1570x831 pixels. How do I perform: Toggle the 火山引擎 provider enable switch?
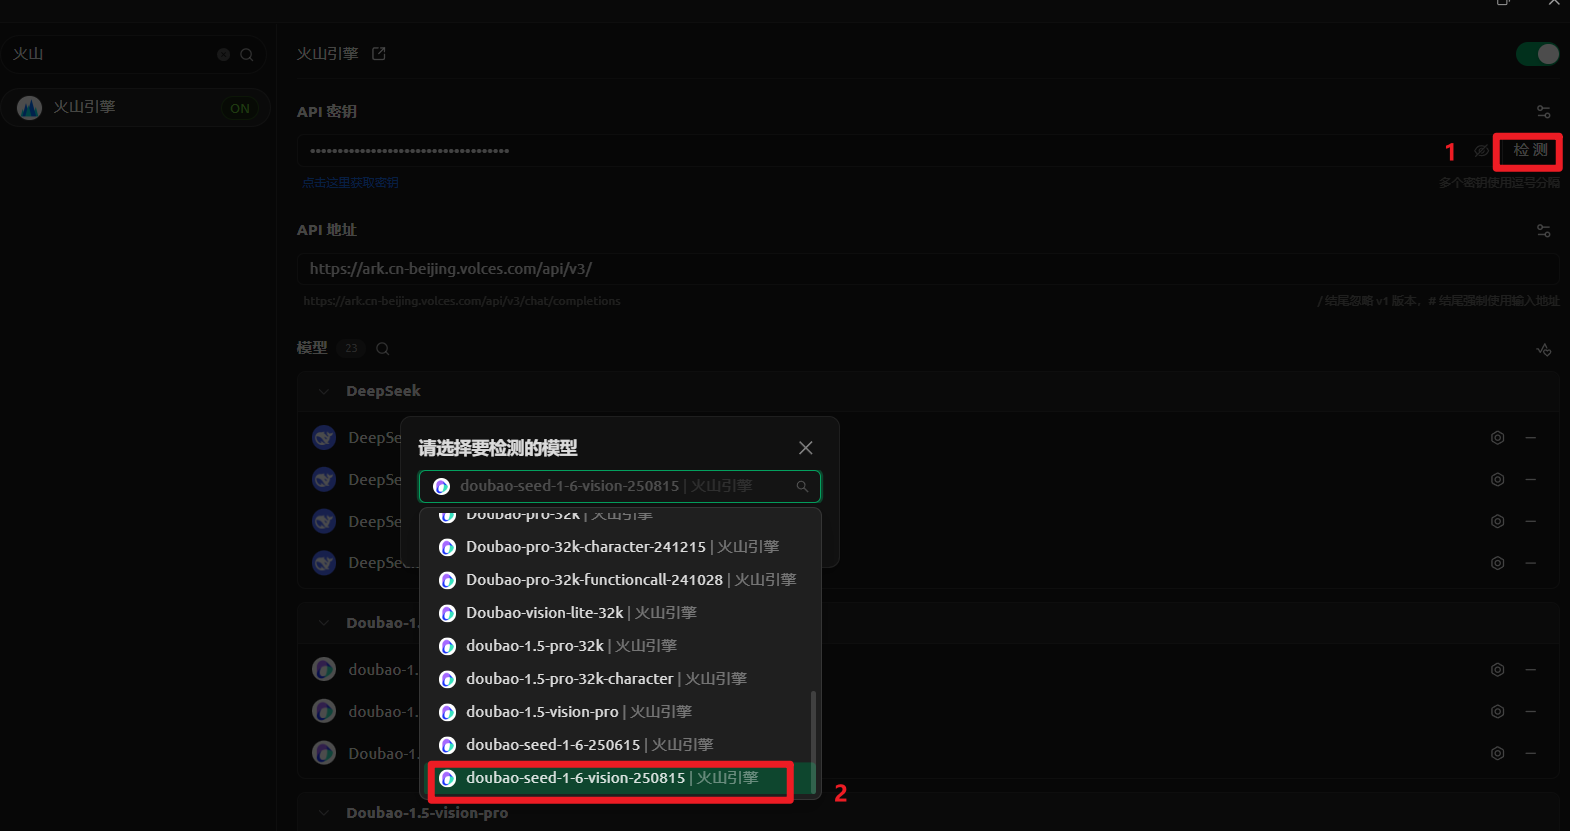coord(1537,54)
